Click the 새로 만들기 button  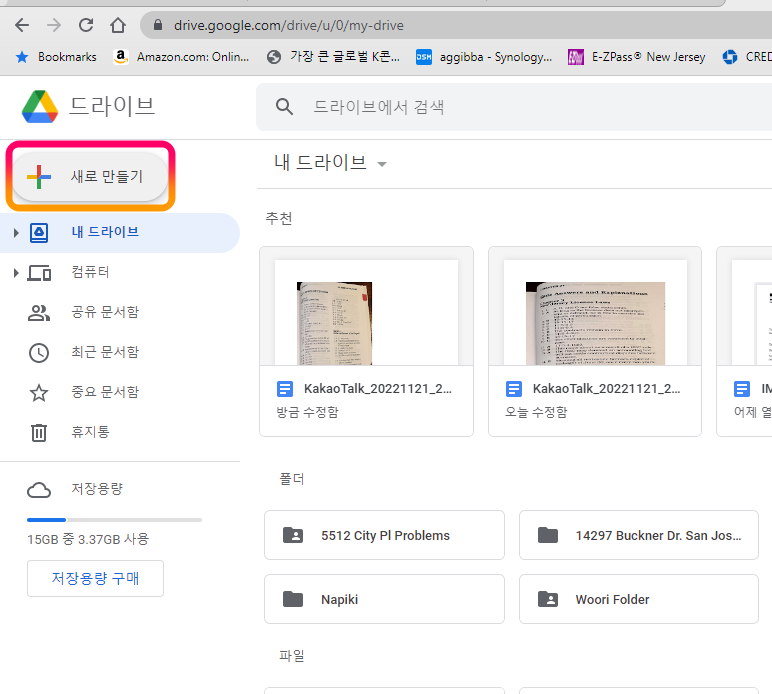point(90,176)
